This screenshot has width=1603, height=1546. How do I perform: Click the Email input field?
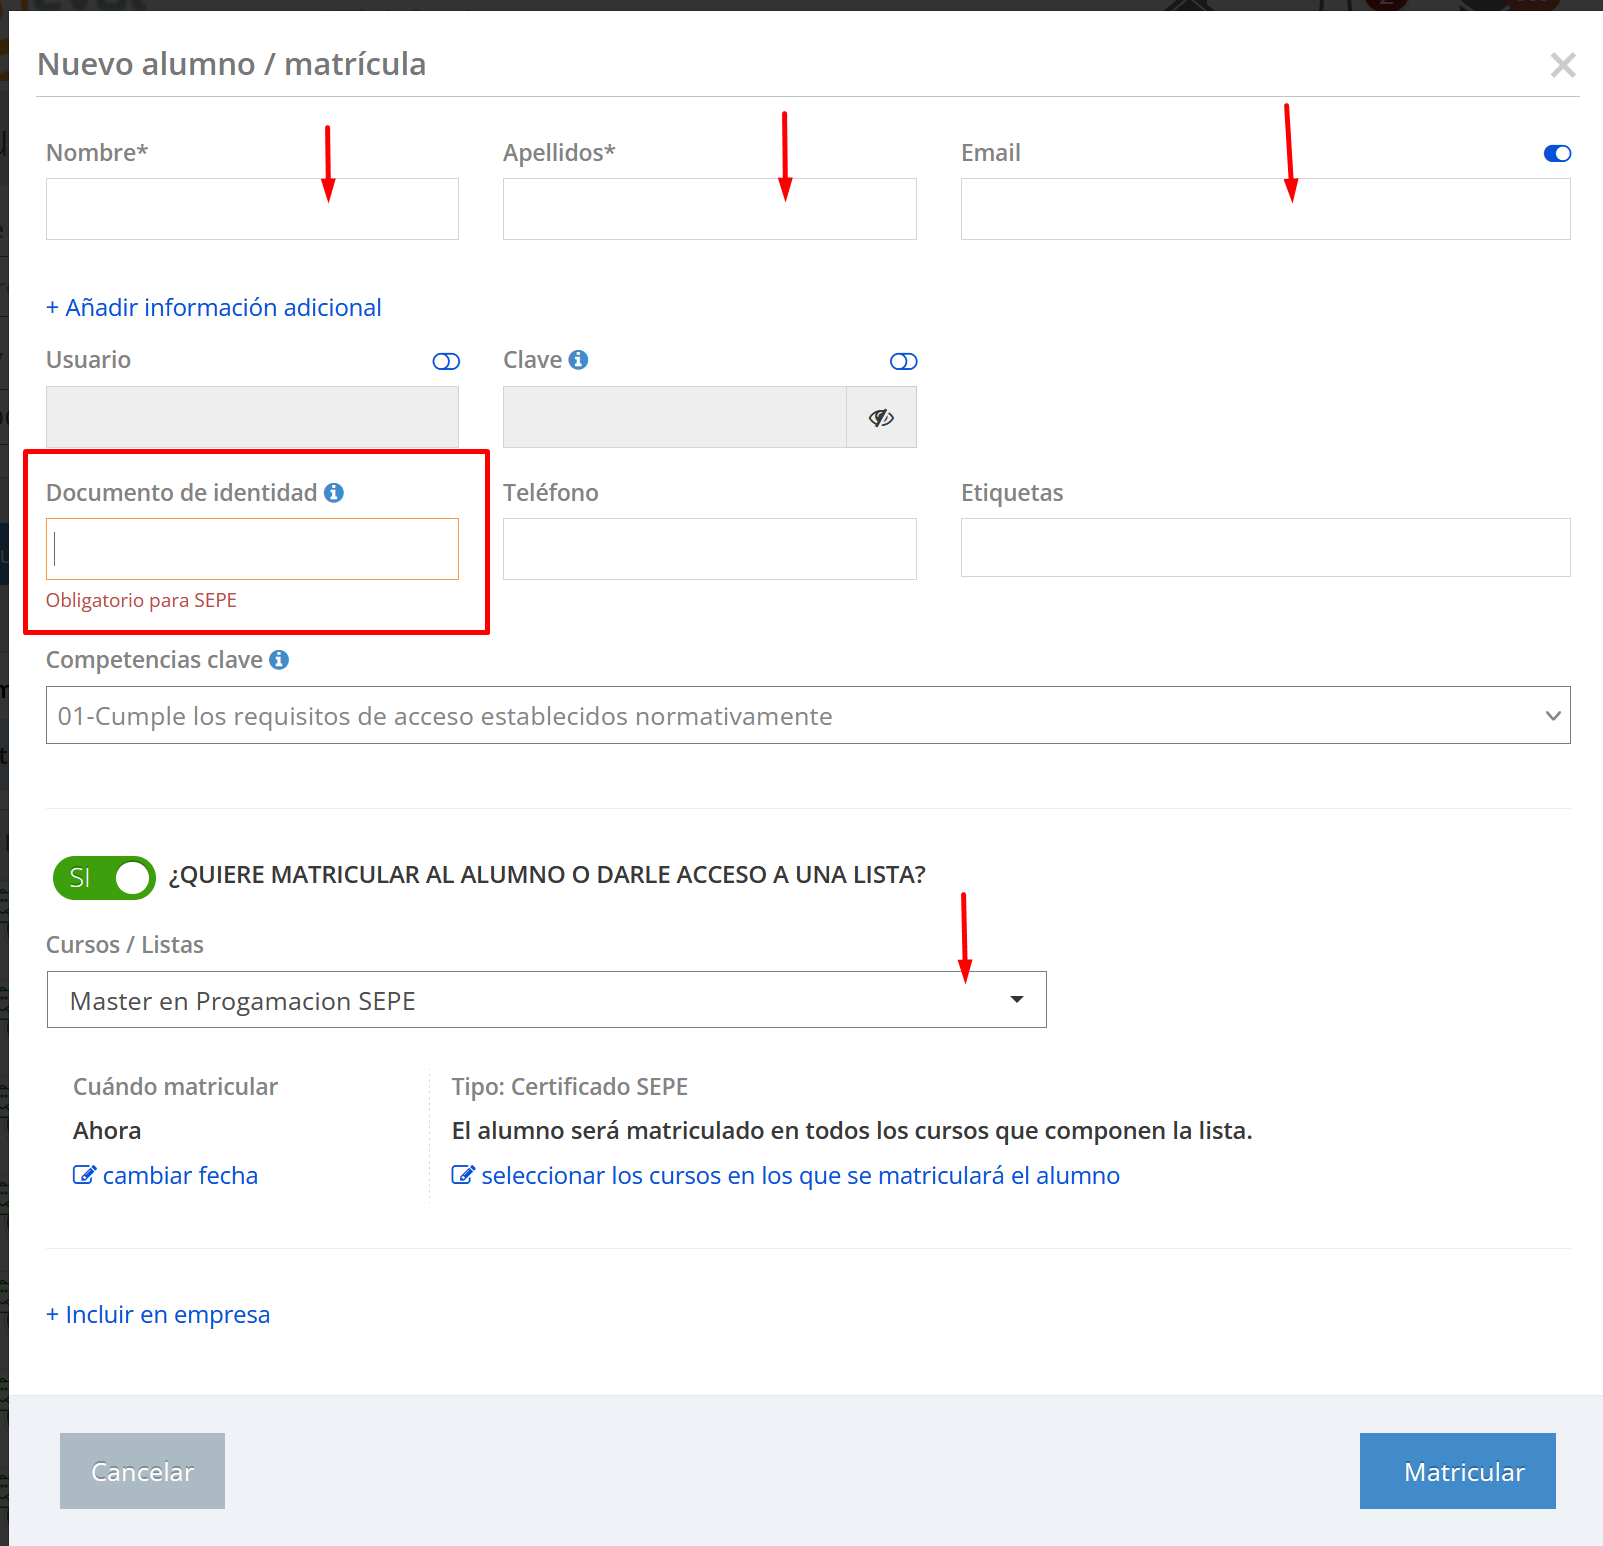tap(1266, 209)
